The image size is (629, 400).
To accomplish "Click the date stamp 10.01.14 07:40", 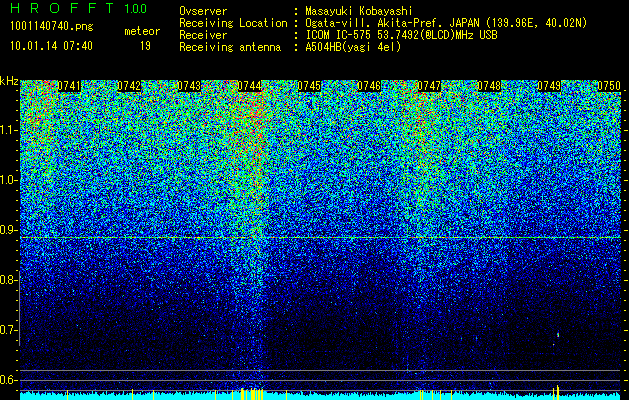I will coord(51,46).
